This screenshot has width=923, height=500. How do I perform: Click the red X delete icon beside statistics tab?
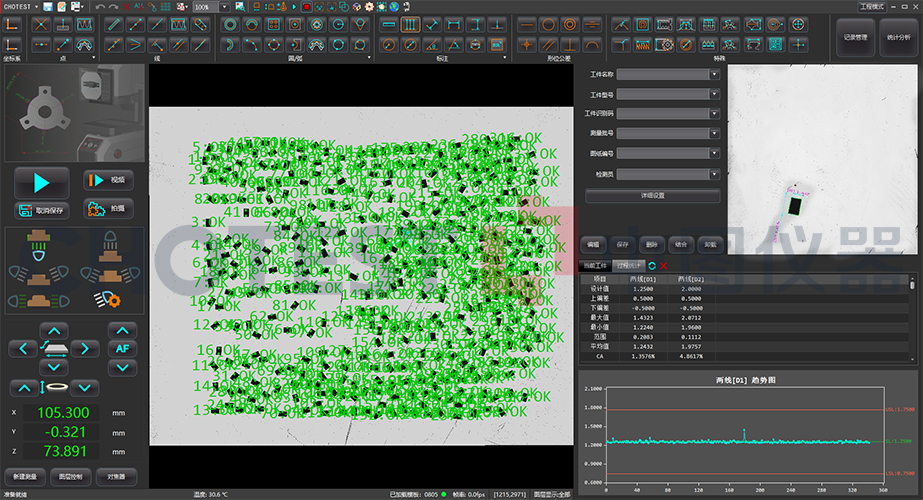click(x=663, y=265)
